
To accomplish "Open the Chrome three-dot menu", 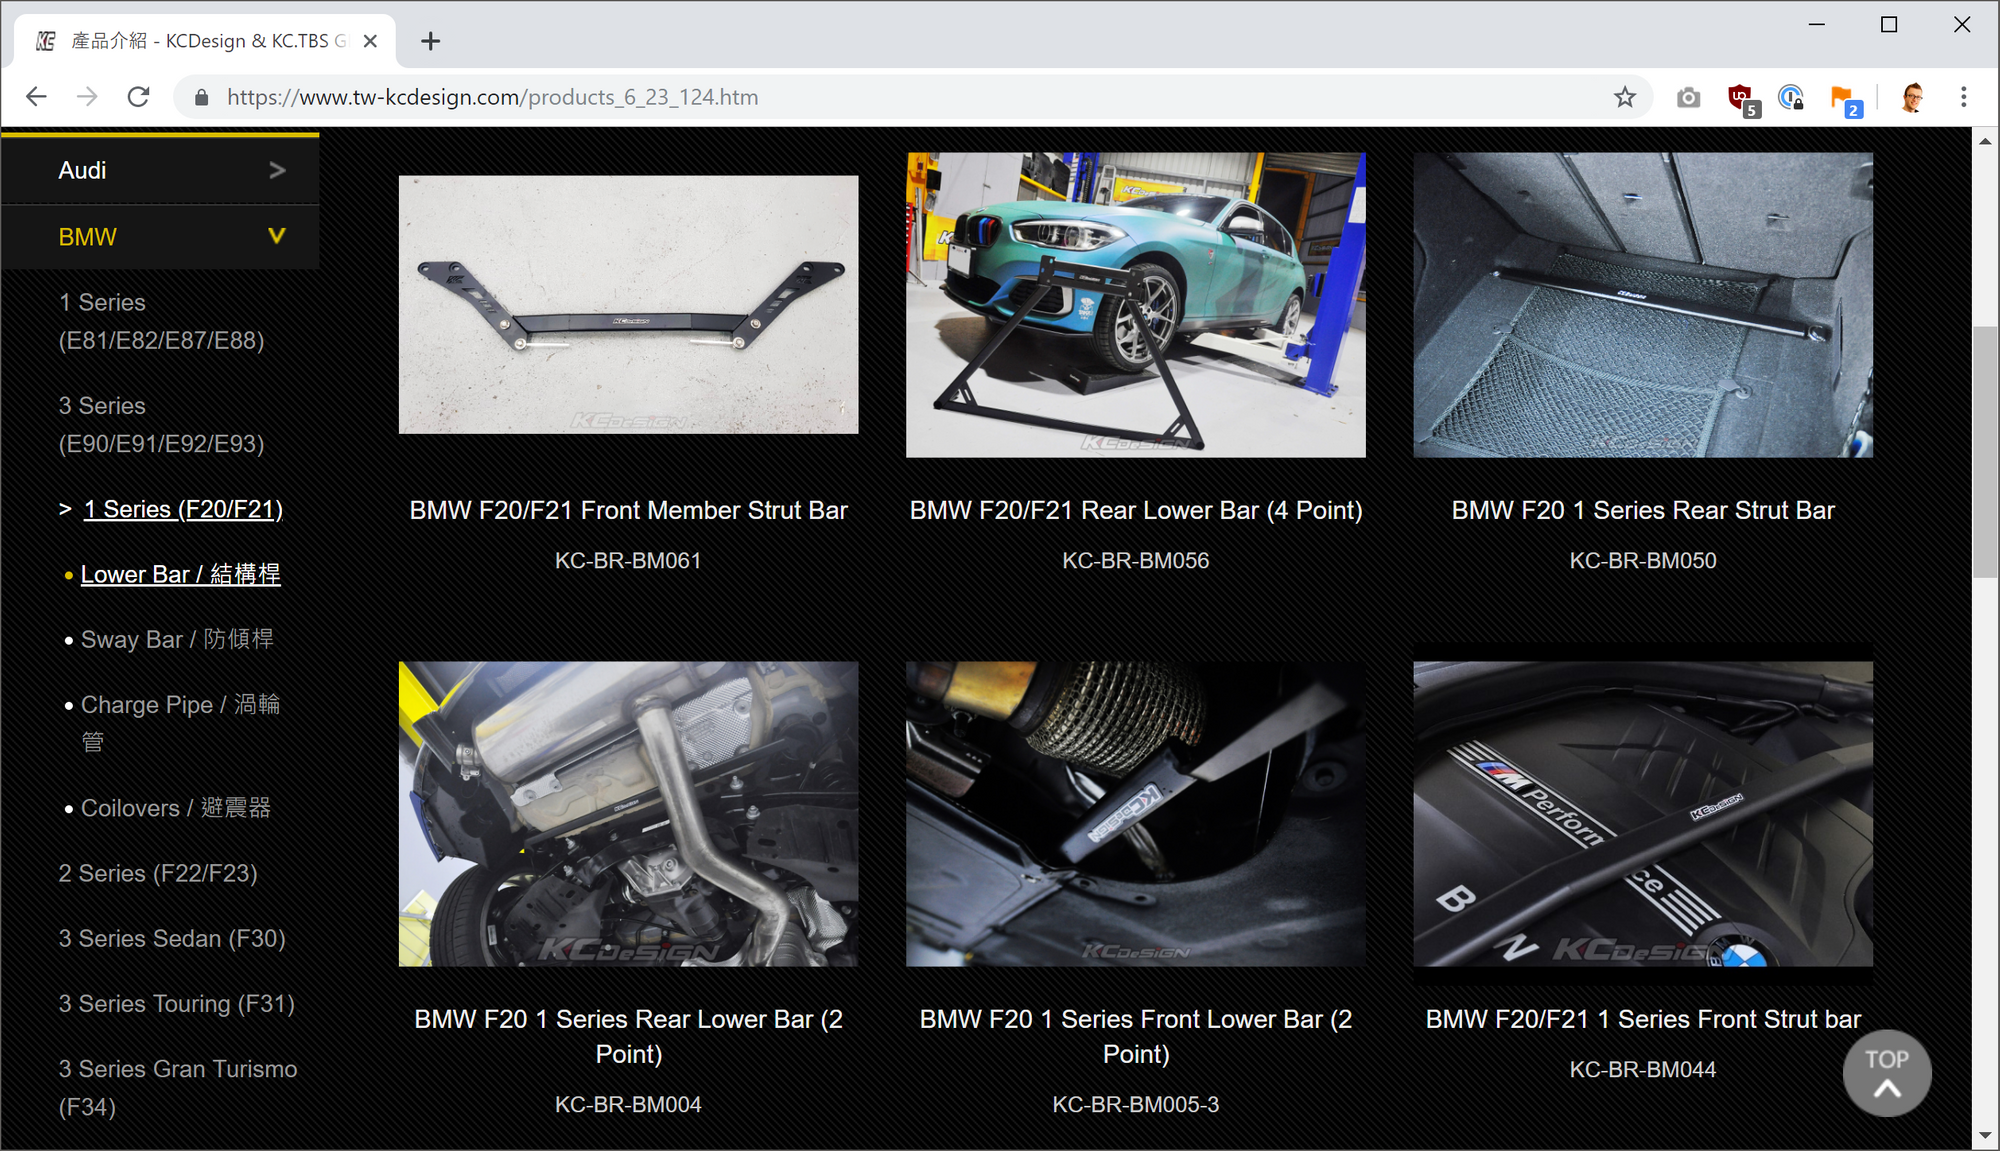I will (x=1963, y=97).
